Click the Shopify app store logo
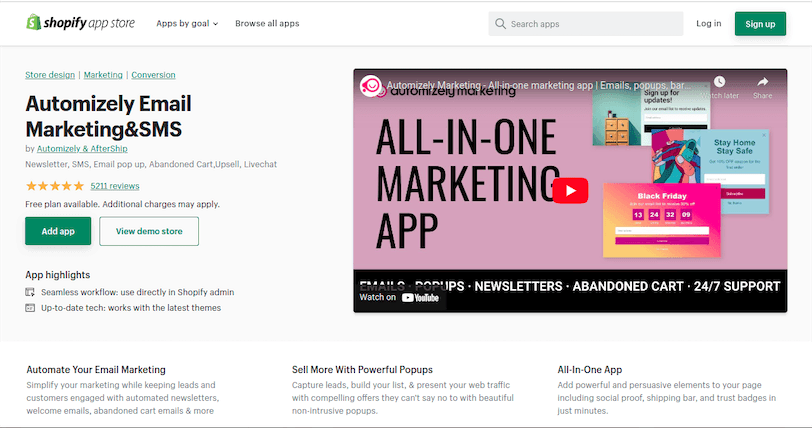Image resolution: width=812 pixels, height=428 pixels. 80,23
